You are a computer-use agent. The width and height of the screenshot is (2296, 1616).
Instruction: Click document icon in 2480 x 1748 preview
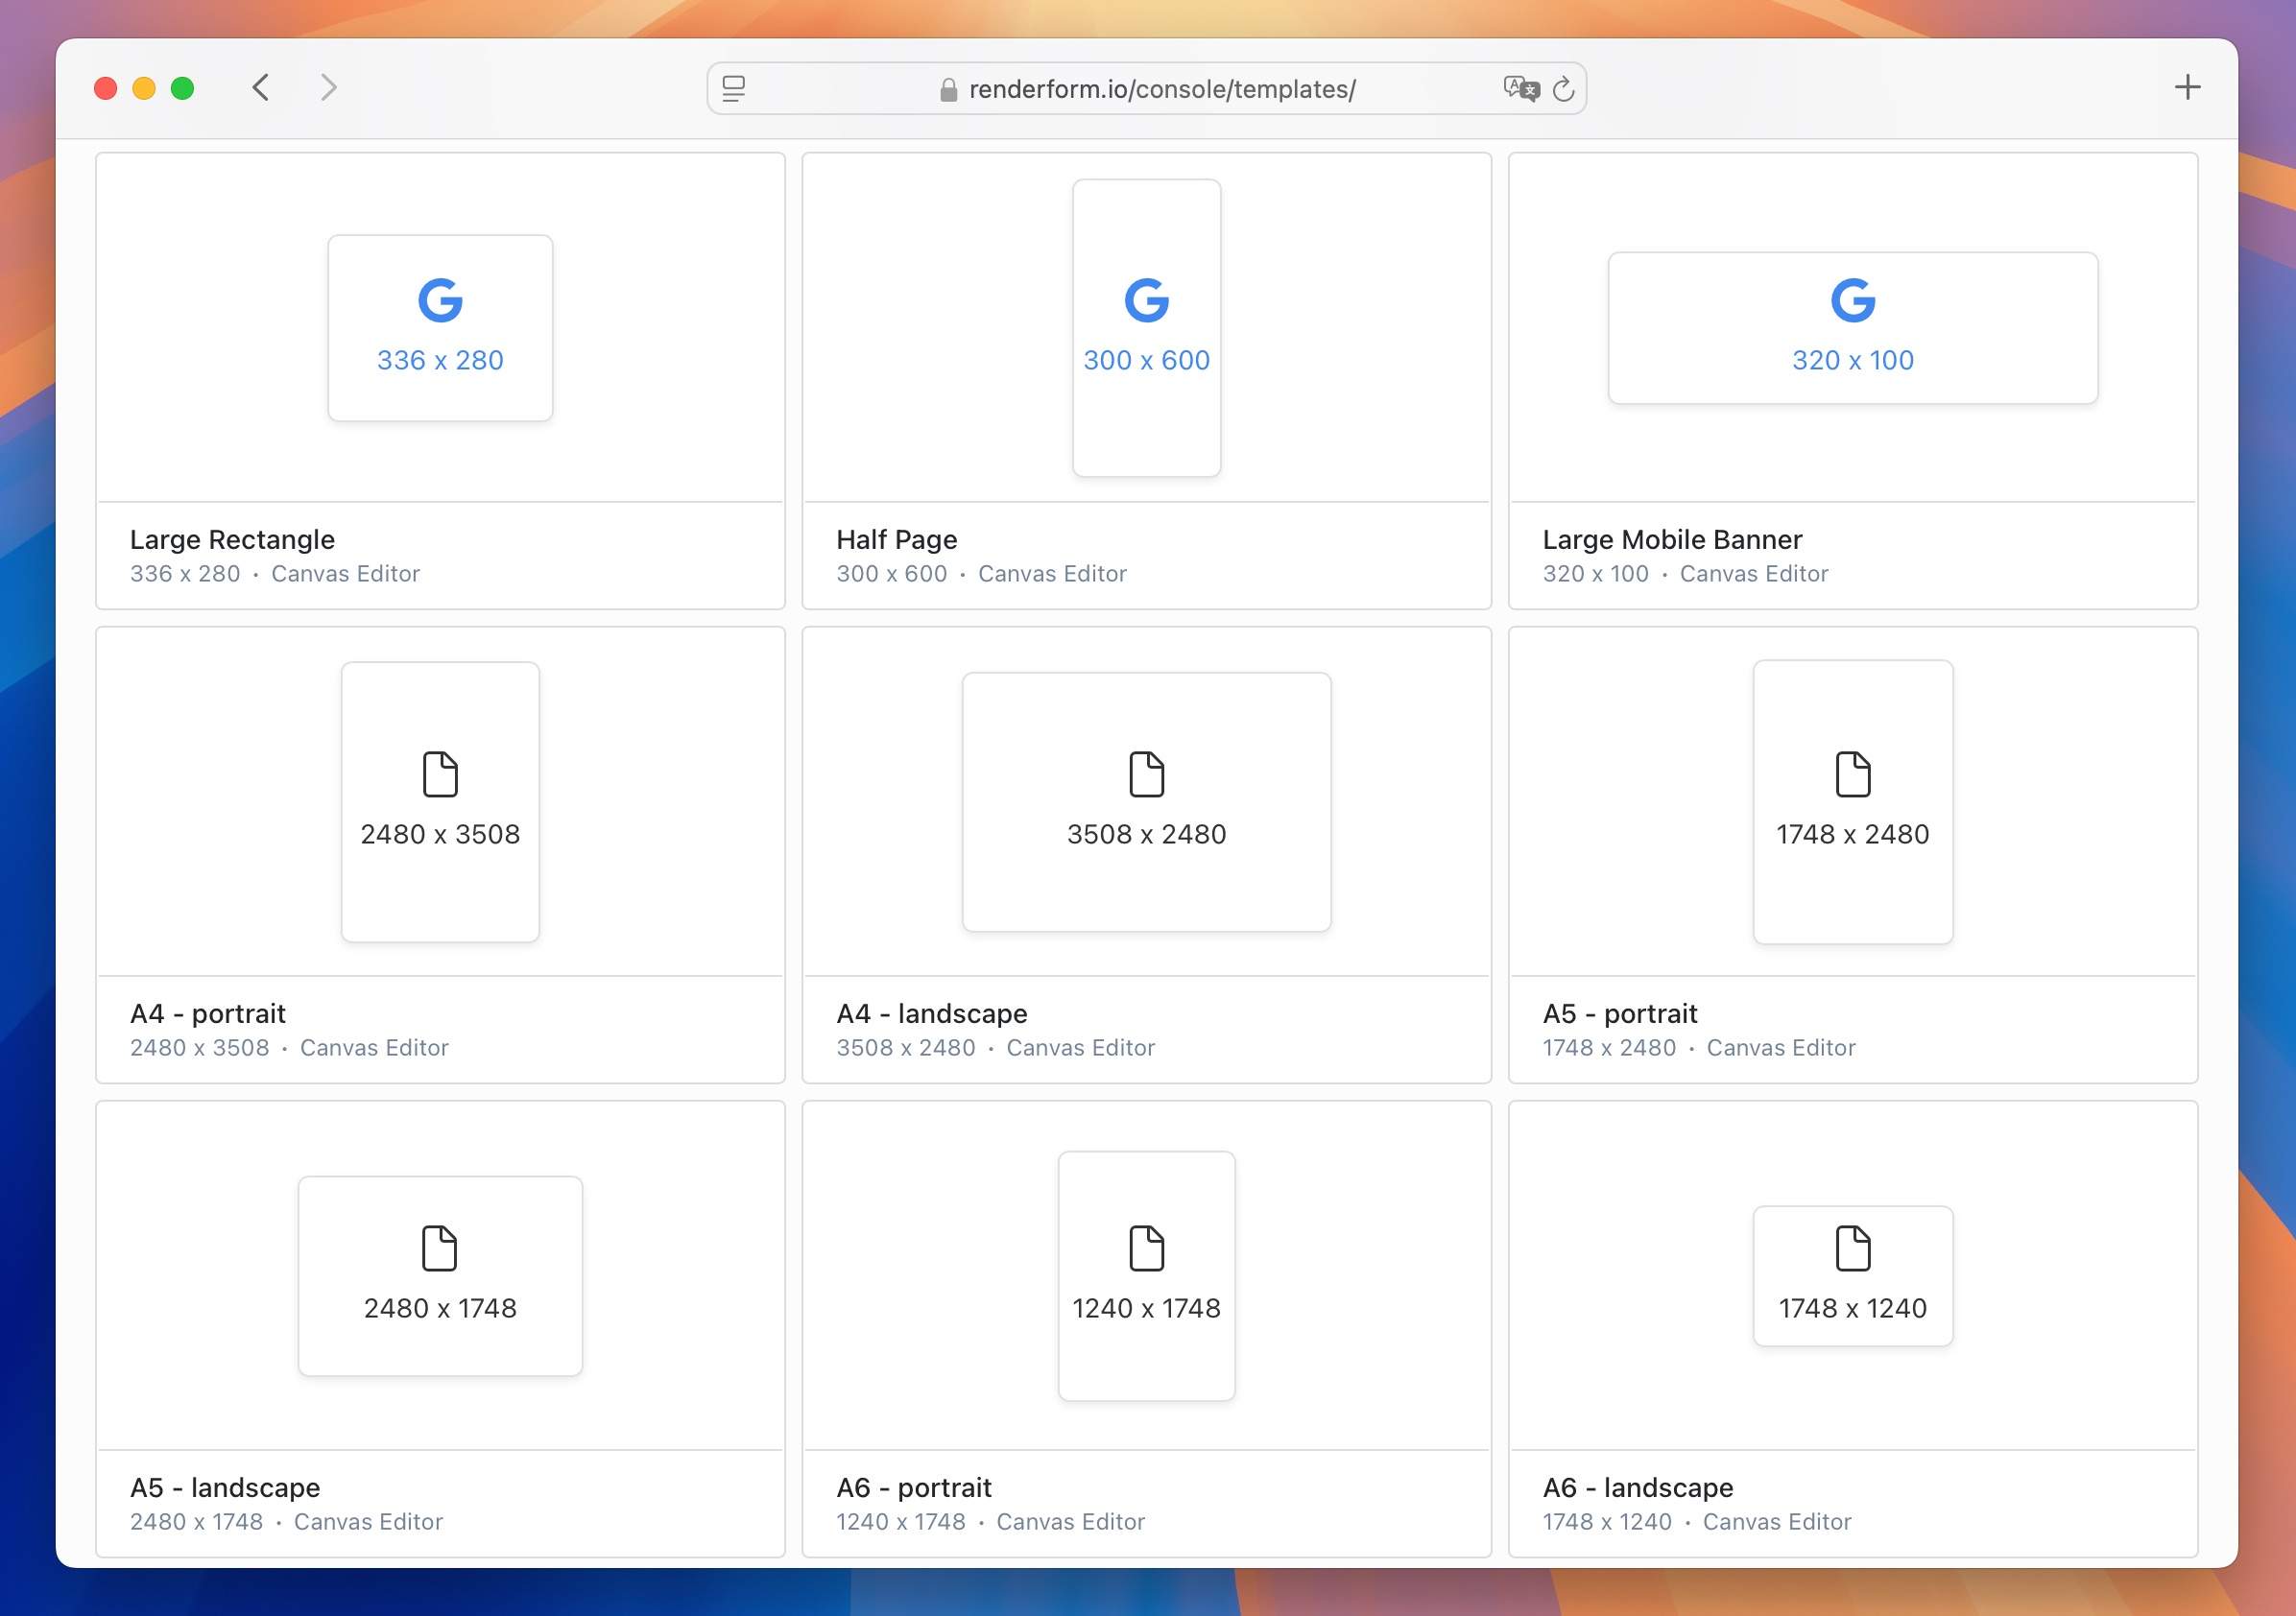[440, 1248]
